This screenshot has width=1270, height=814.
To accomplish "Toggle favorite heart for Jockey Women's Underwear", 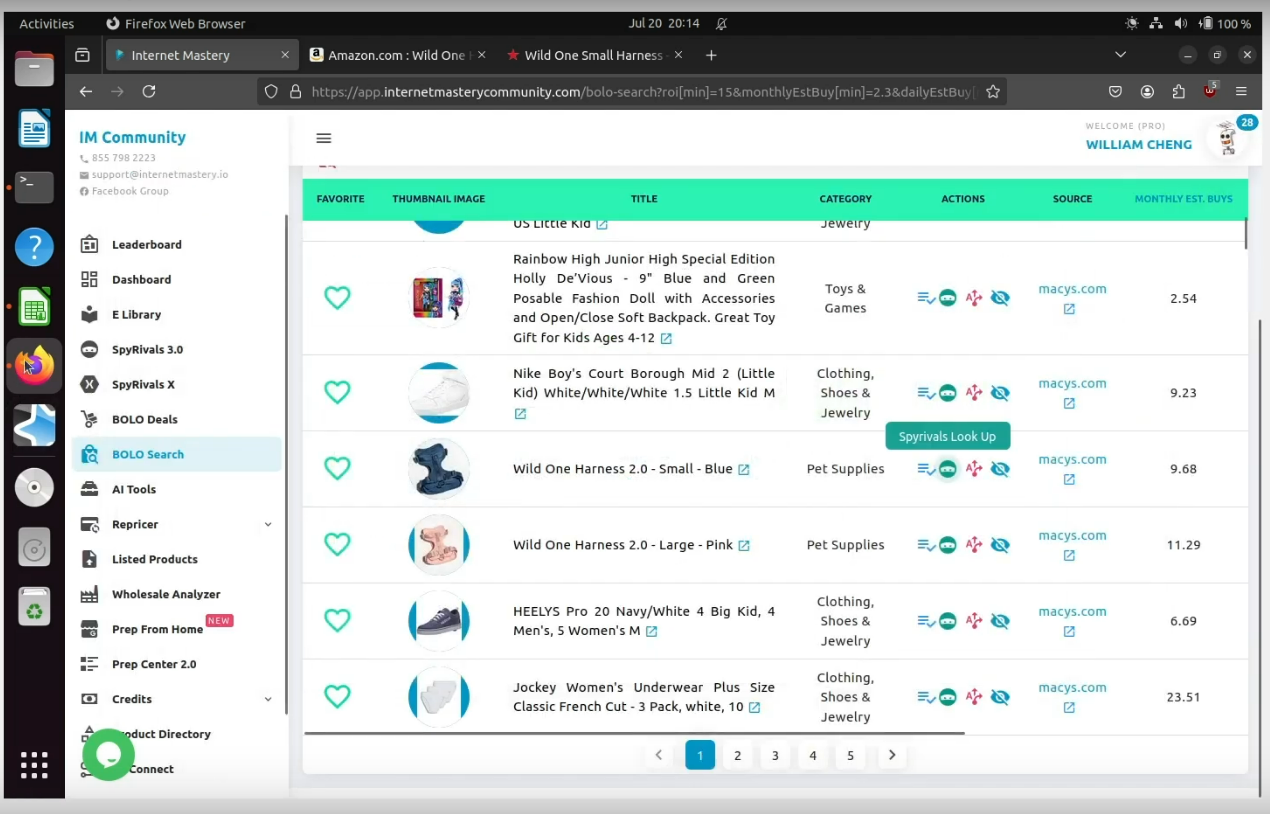I will click(x=338, y=696).
